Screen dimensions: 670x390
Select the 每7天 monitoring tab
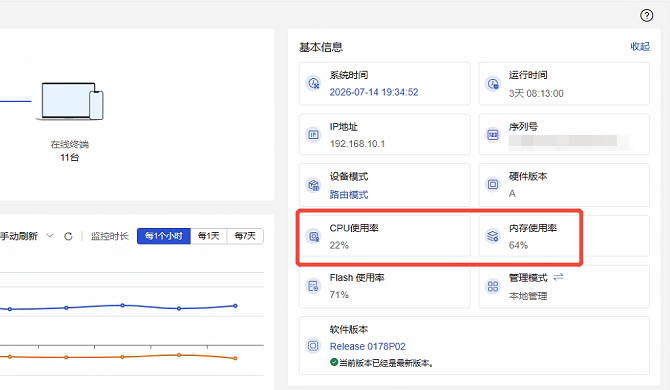tap(245, 236)
